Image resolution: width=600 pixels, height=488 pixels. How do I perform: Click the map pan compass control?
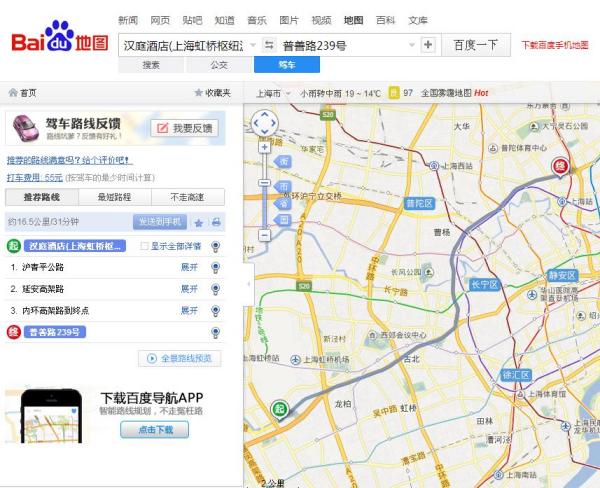point(264,123)
